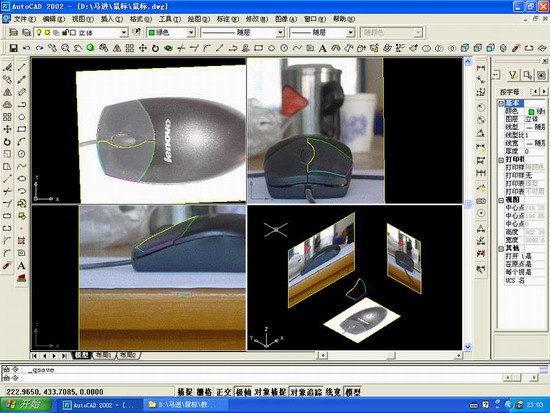The height and width of the screenshot is (413, 550).
Task: Open the 编辑 Edit menu
Action: coord(54,19)
